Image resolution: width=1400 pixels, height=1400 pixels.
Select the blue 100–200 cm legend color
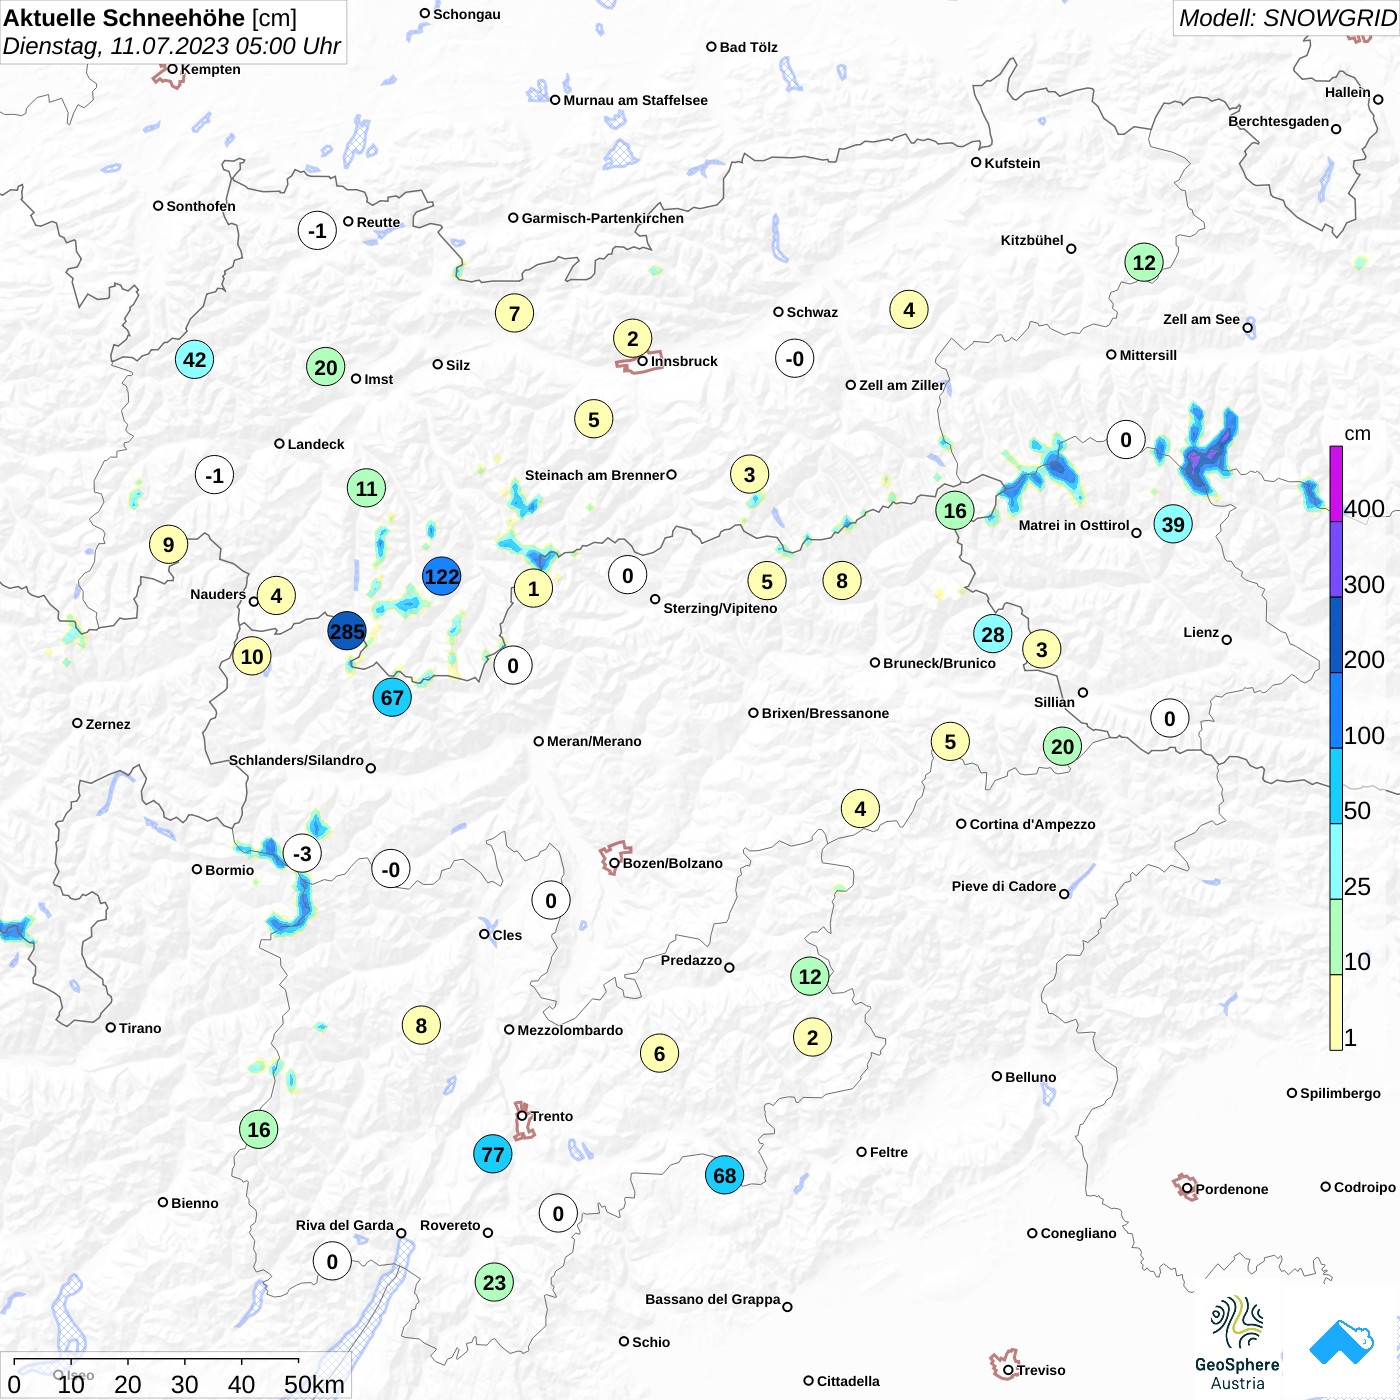[x=1336, y=710]
